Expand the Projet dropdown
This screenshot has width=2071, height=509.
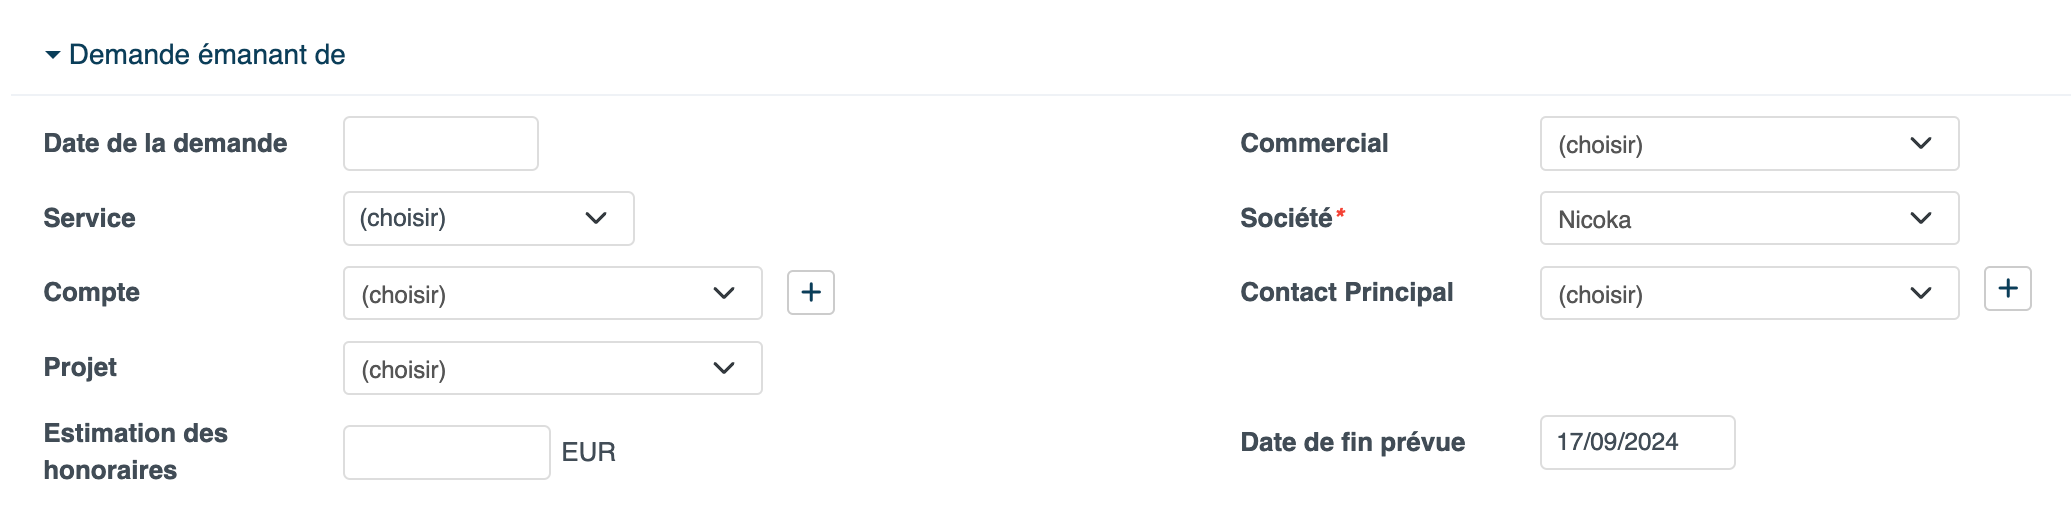pyautogui.click(x=552, y=369)
